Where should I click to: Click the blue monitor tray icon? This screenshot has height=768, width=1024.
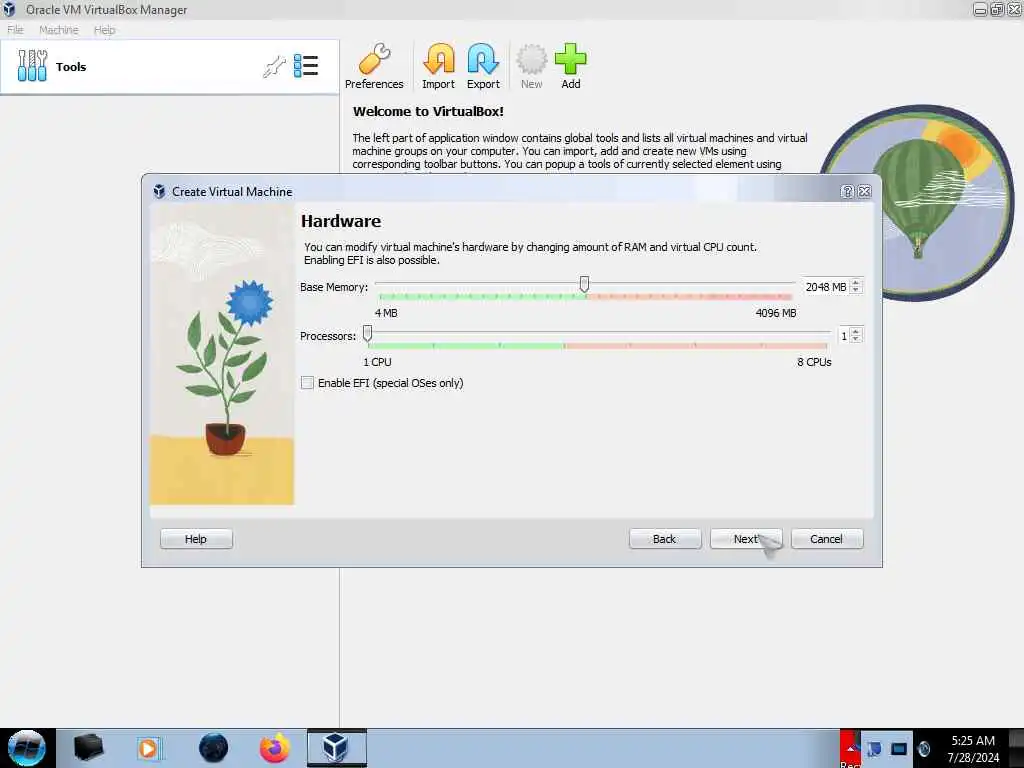coord(899,749)
